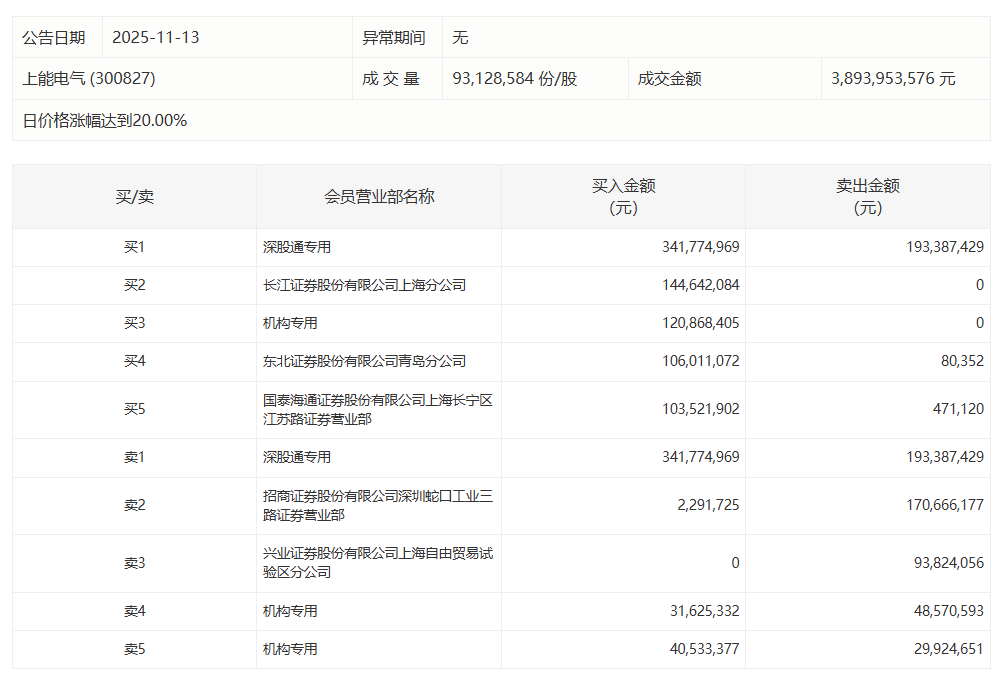Click 招商证券 深圳蛇口工业三路证券营业部 name
This screenshot has height=686, width=1004.
point(377,505)
